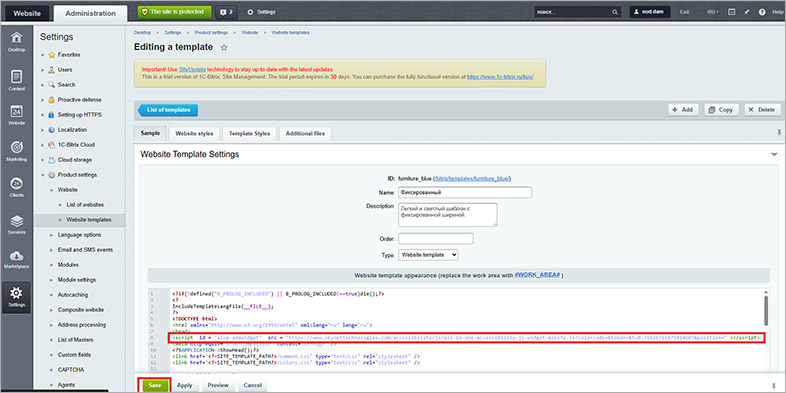Viewport: 786px width, 393px height.
Task: Click the Apply button
Action: point(185,385)
